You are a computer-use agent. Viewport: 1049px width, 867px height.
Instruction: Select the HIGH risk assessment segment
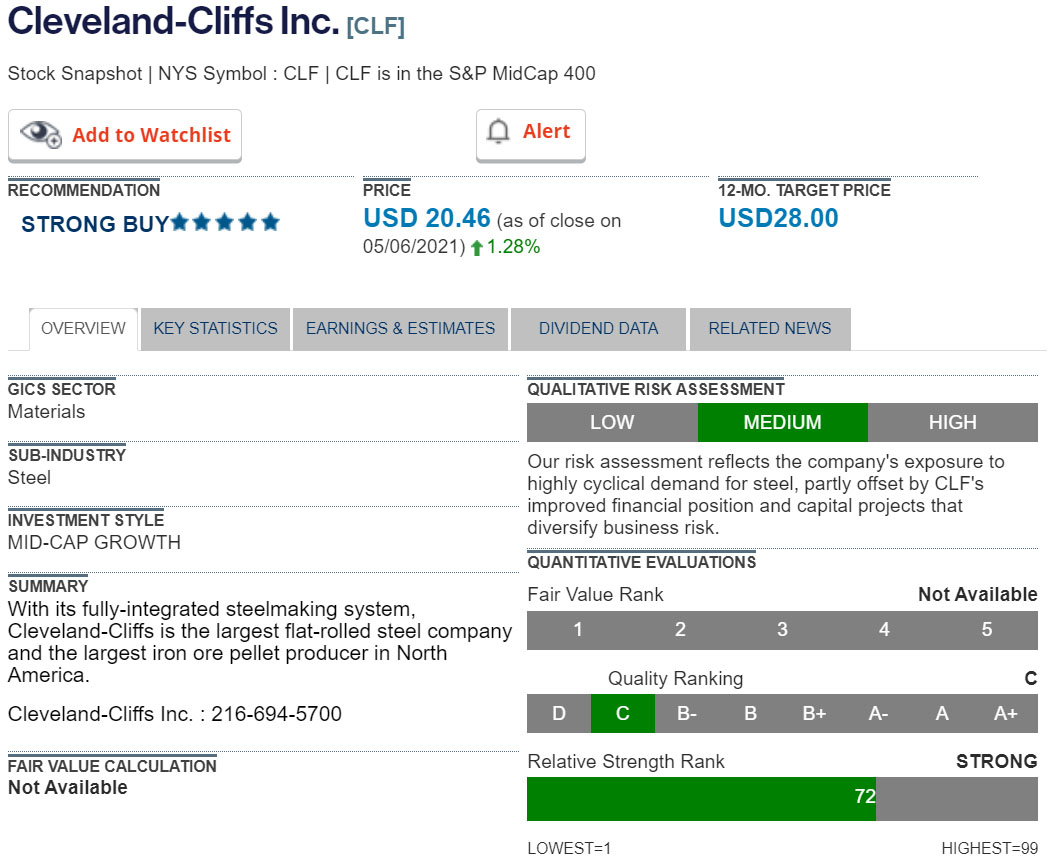coord(952,422)
